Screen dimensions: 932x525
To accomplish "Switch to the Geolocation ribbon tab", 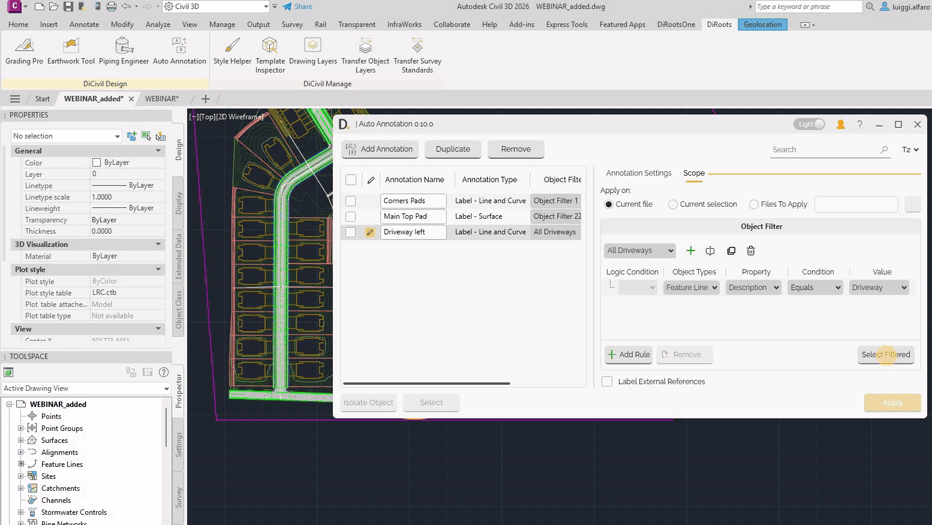I will [763, 24].
